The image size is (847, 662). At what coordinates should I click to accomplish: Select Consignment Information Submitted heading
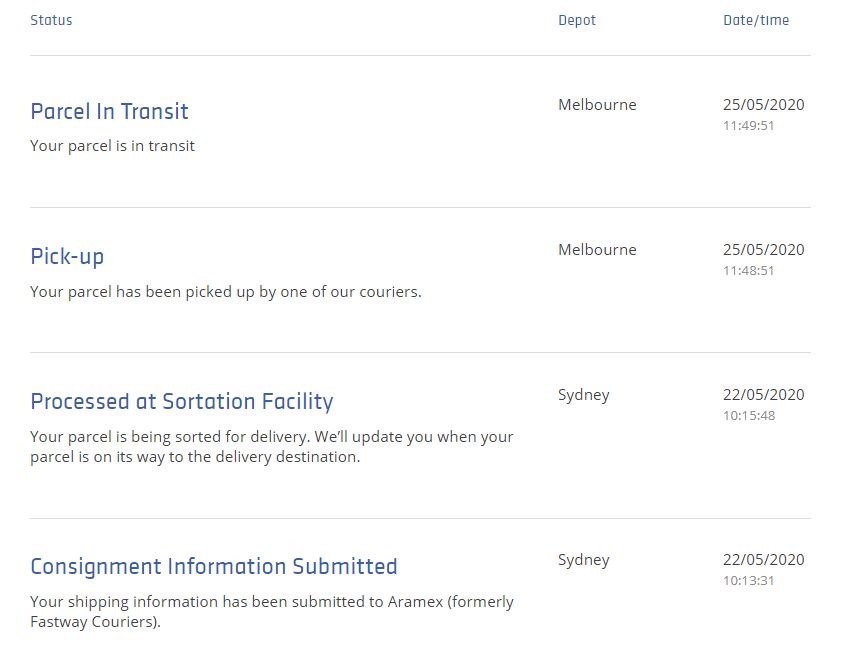[x=213, y=566]
